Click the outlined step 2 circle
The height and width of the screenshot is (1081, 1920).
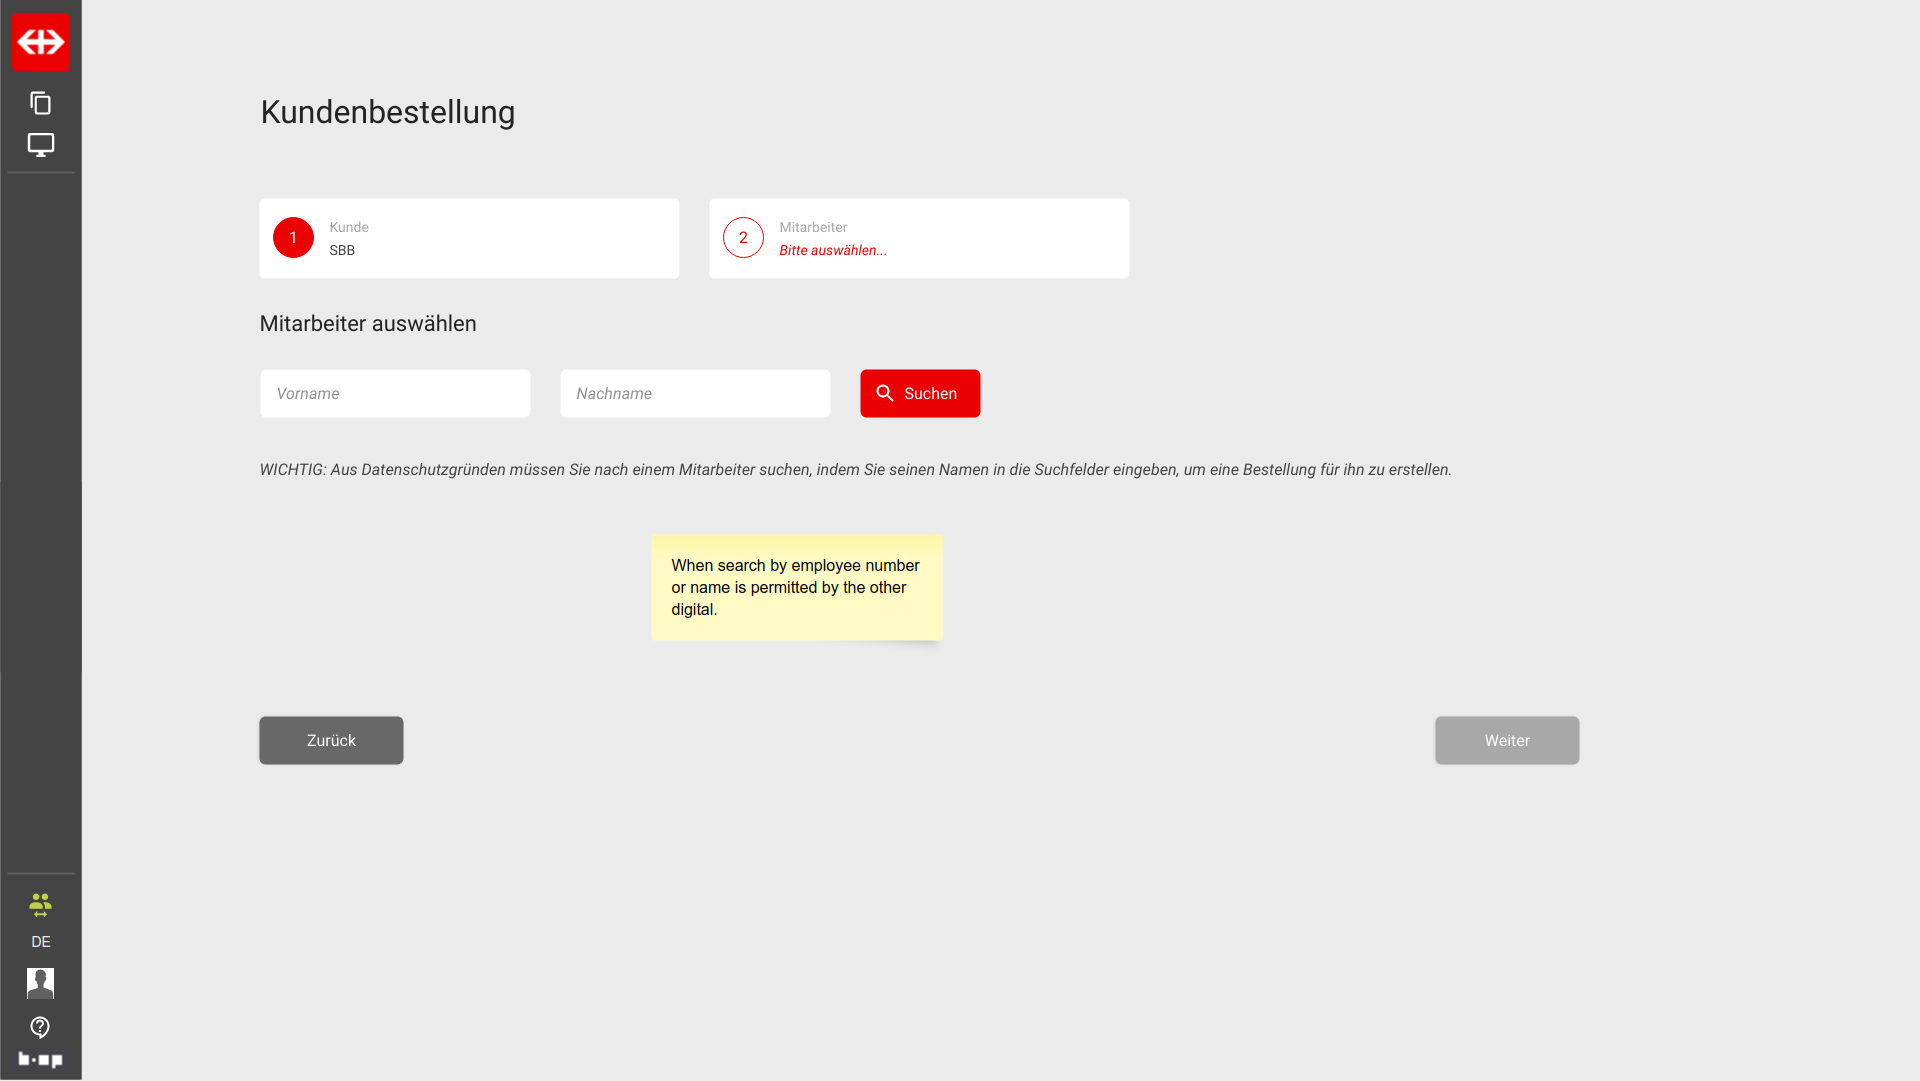click(743, 238)
